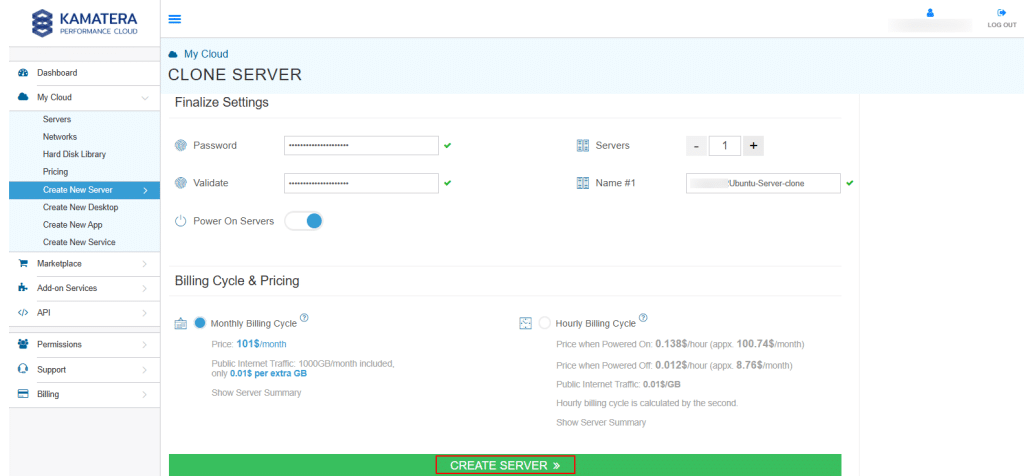
Task: Click Monthly Billing Cycle help icon
Action: click(x=304, y=318)
